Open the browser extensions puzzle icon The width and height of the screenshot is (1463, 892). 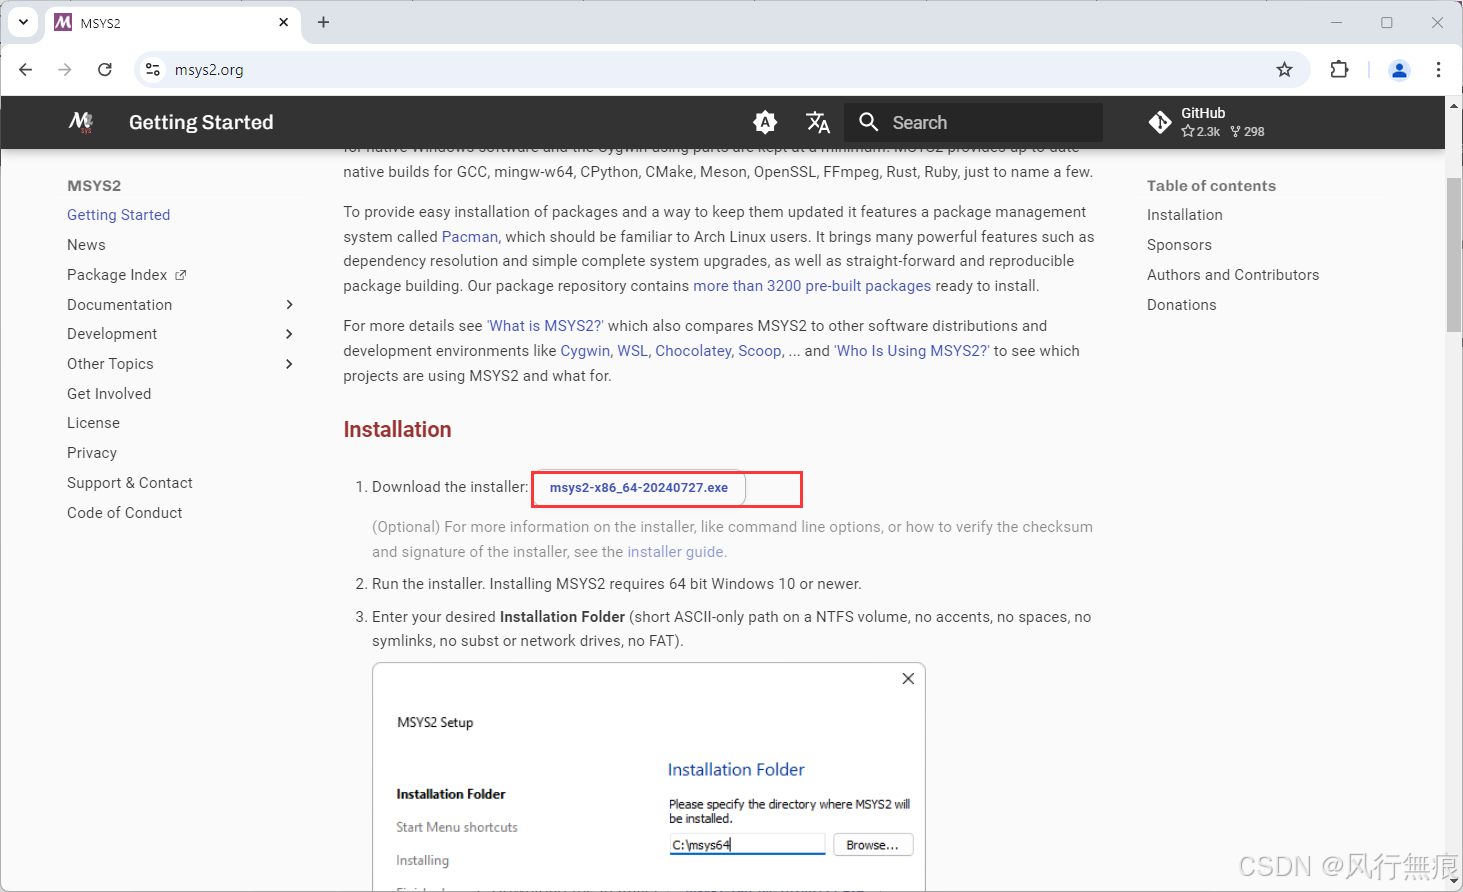(x=1340, y=69)
